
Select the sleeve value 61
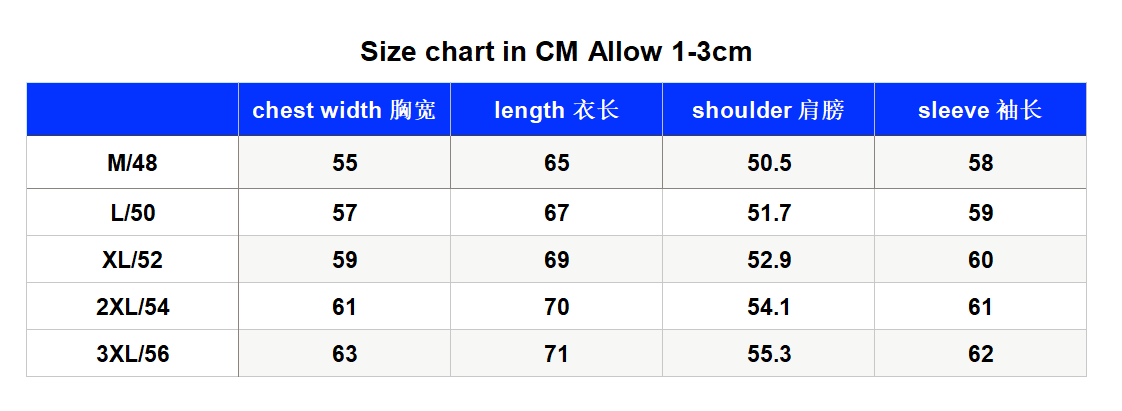click(980, 307)
